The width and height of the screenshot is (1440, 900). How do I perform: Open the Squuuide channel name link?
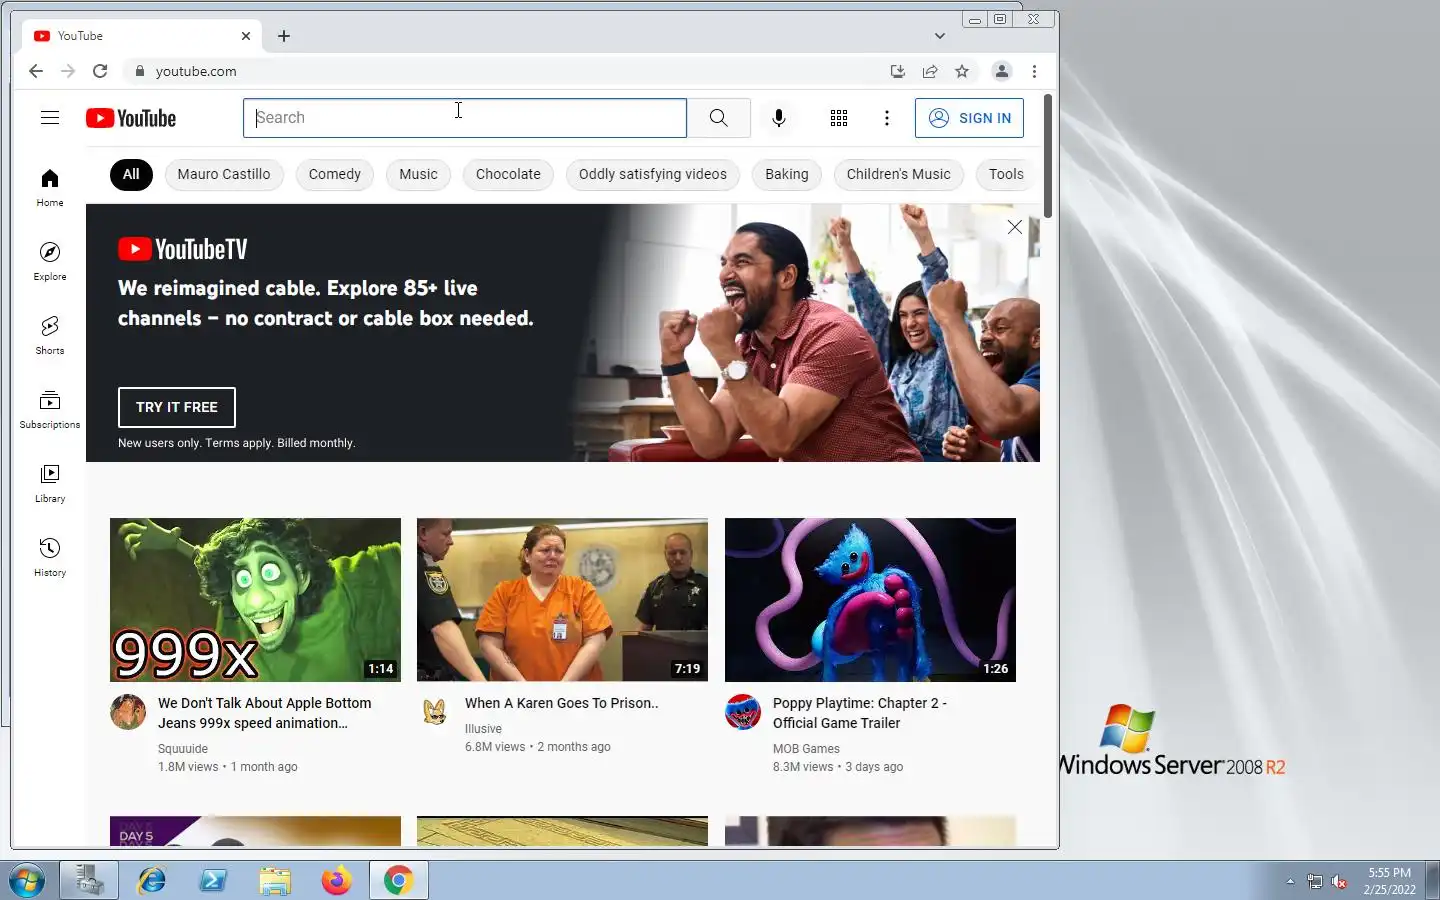[183, 748]
